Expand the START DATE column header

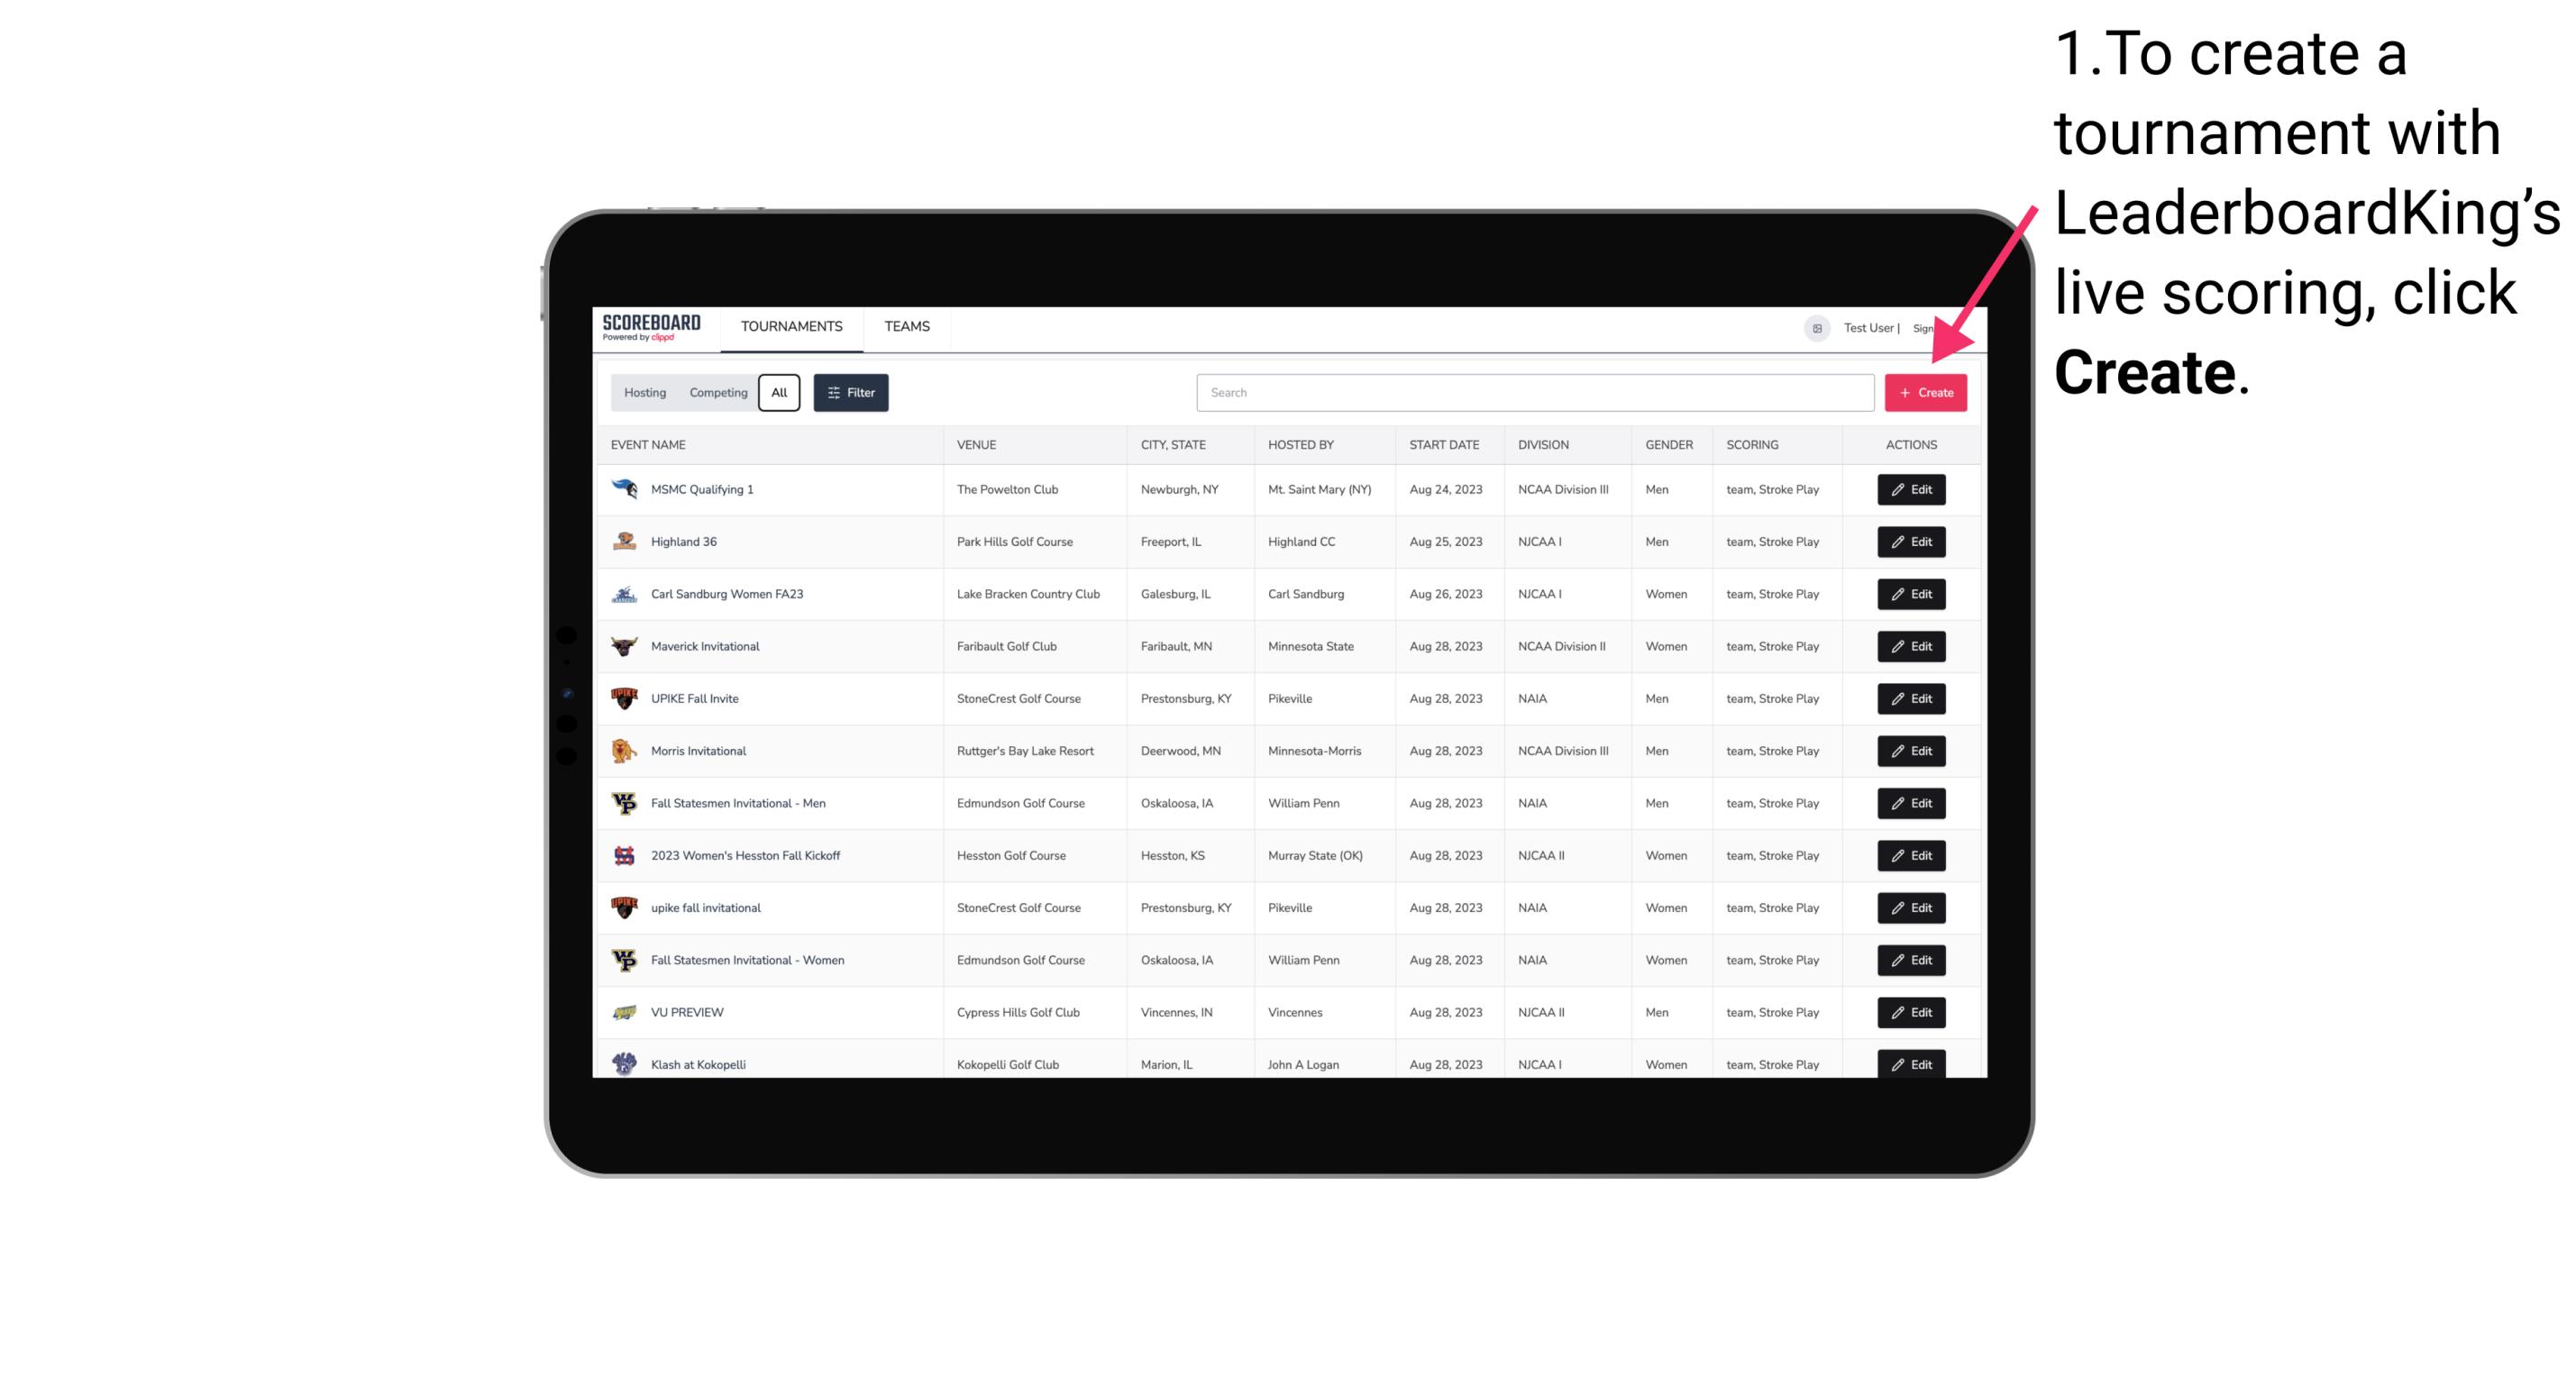tap(1442, 445)
